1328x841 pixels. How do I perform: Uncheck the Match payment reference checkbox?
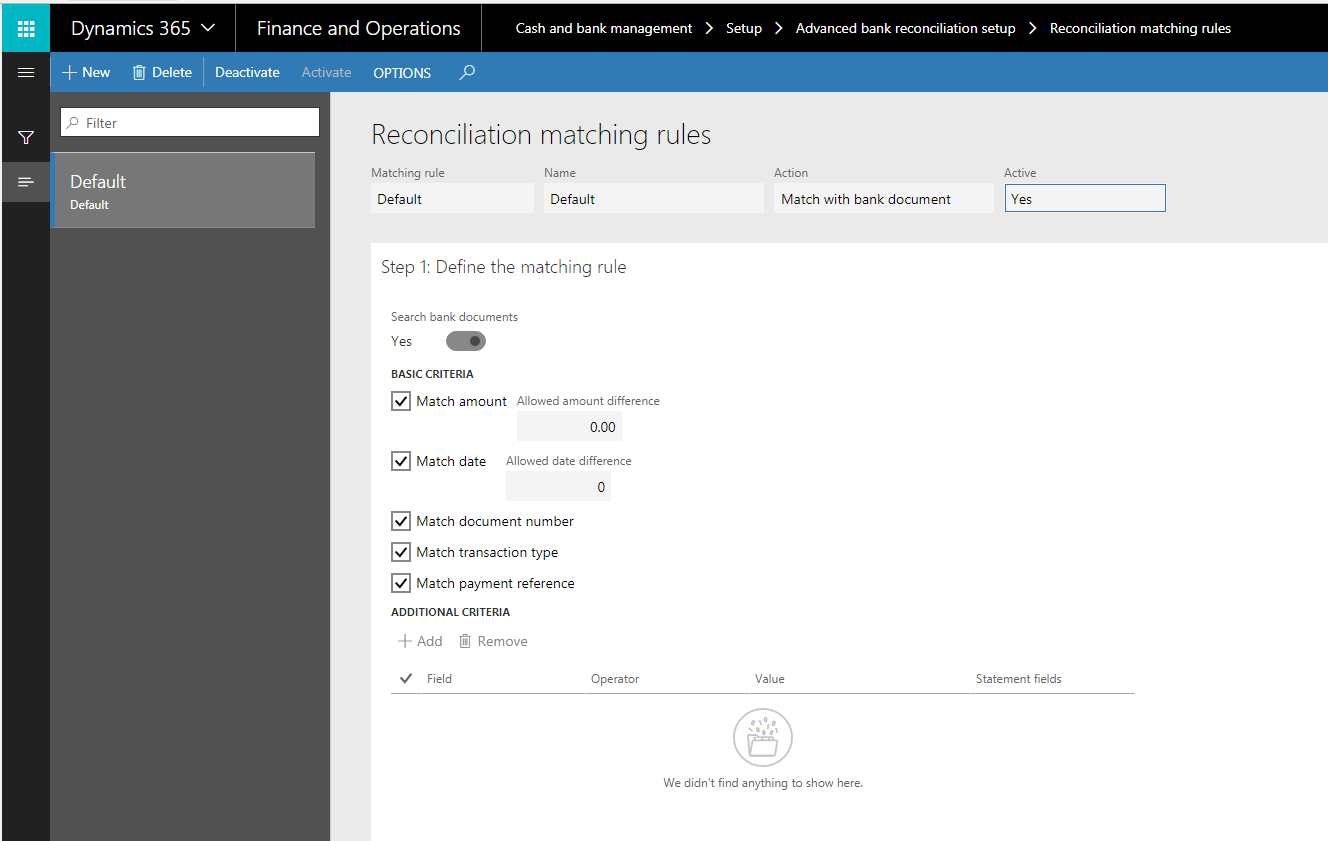pyautogui.click(x=401, y=583)
